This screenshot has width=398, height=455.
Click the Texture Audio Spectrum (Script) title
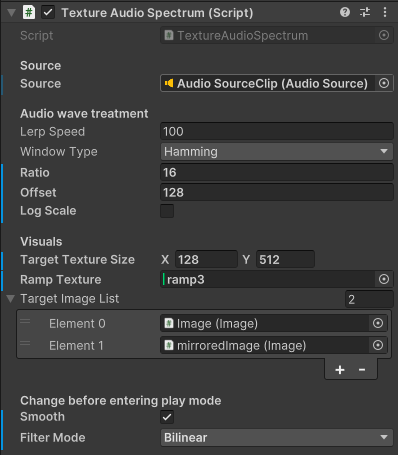(x=157, y=13)
